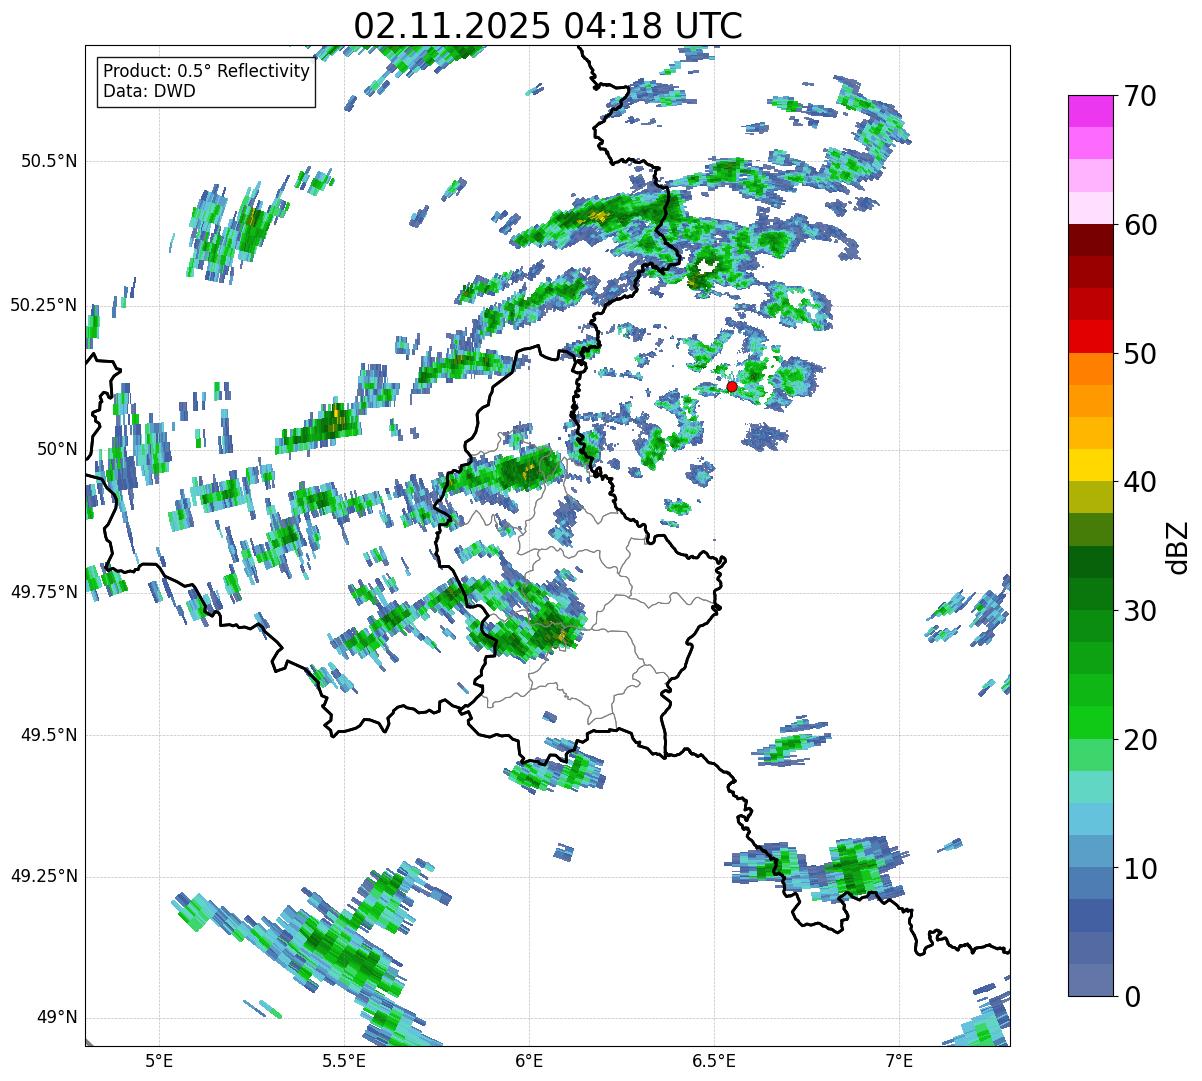The image size is (1202, 1081).
Task: Click the "Product: 0.5° Reflectivity" label
Action: tap(206, 72)
